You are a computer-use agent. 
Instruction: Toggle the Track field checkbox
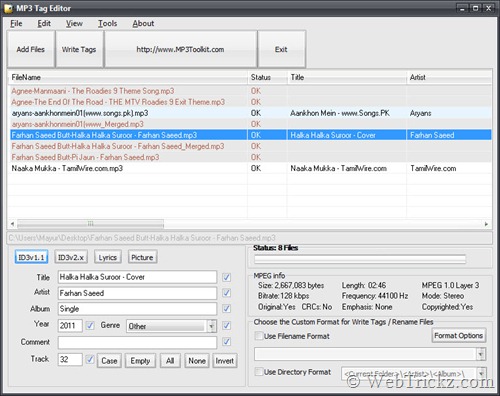[90, 359]
